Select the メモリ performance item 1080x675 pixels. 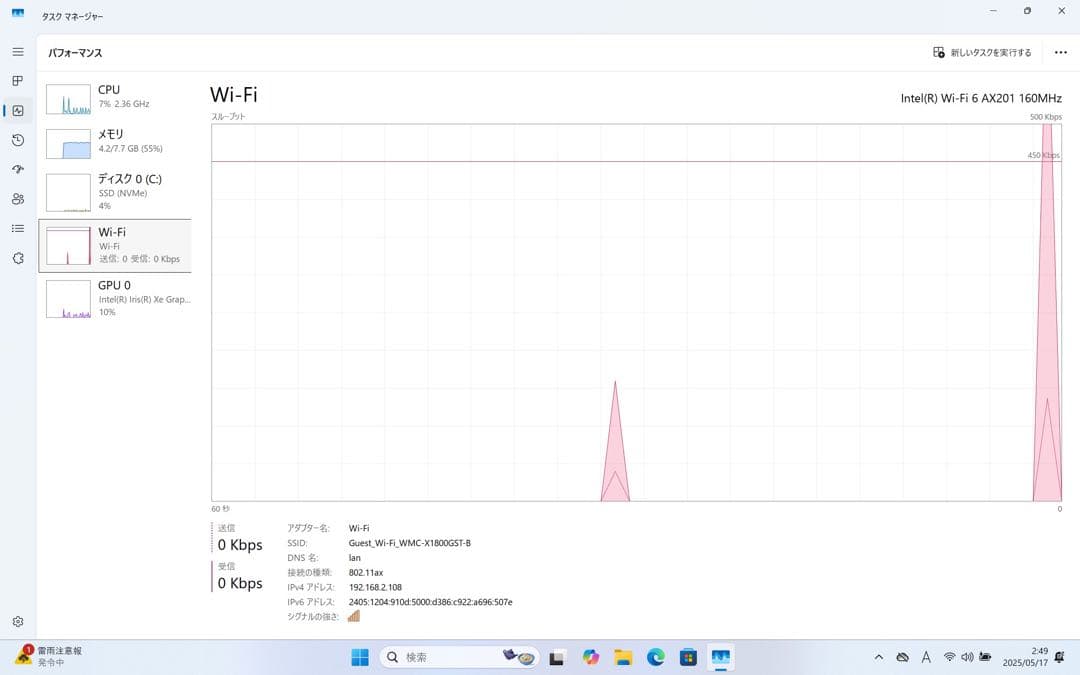[115, 143]
